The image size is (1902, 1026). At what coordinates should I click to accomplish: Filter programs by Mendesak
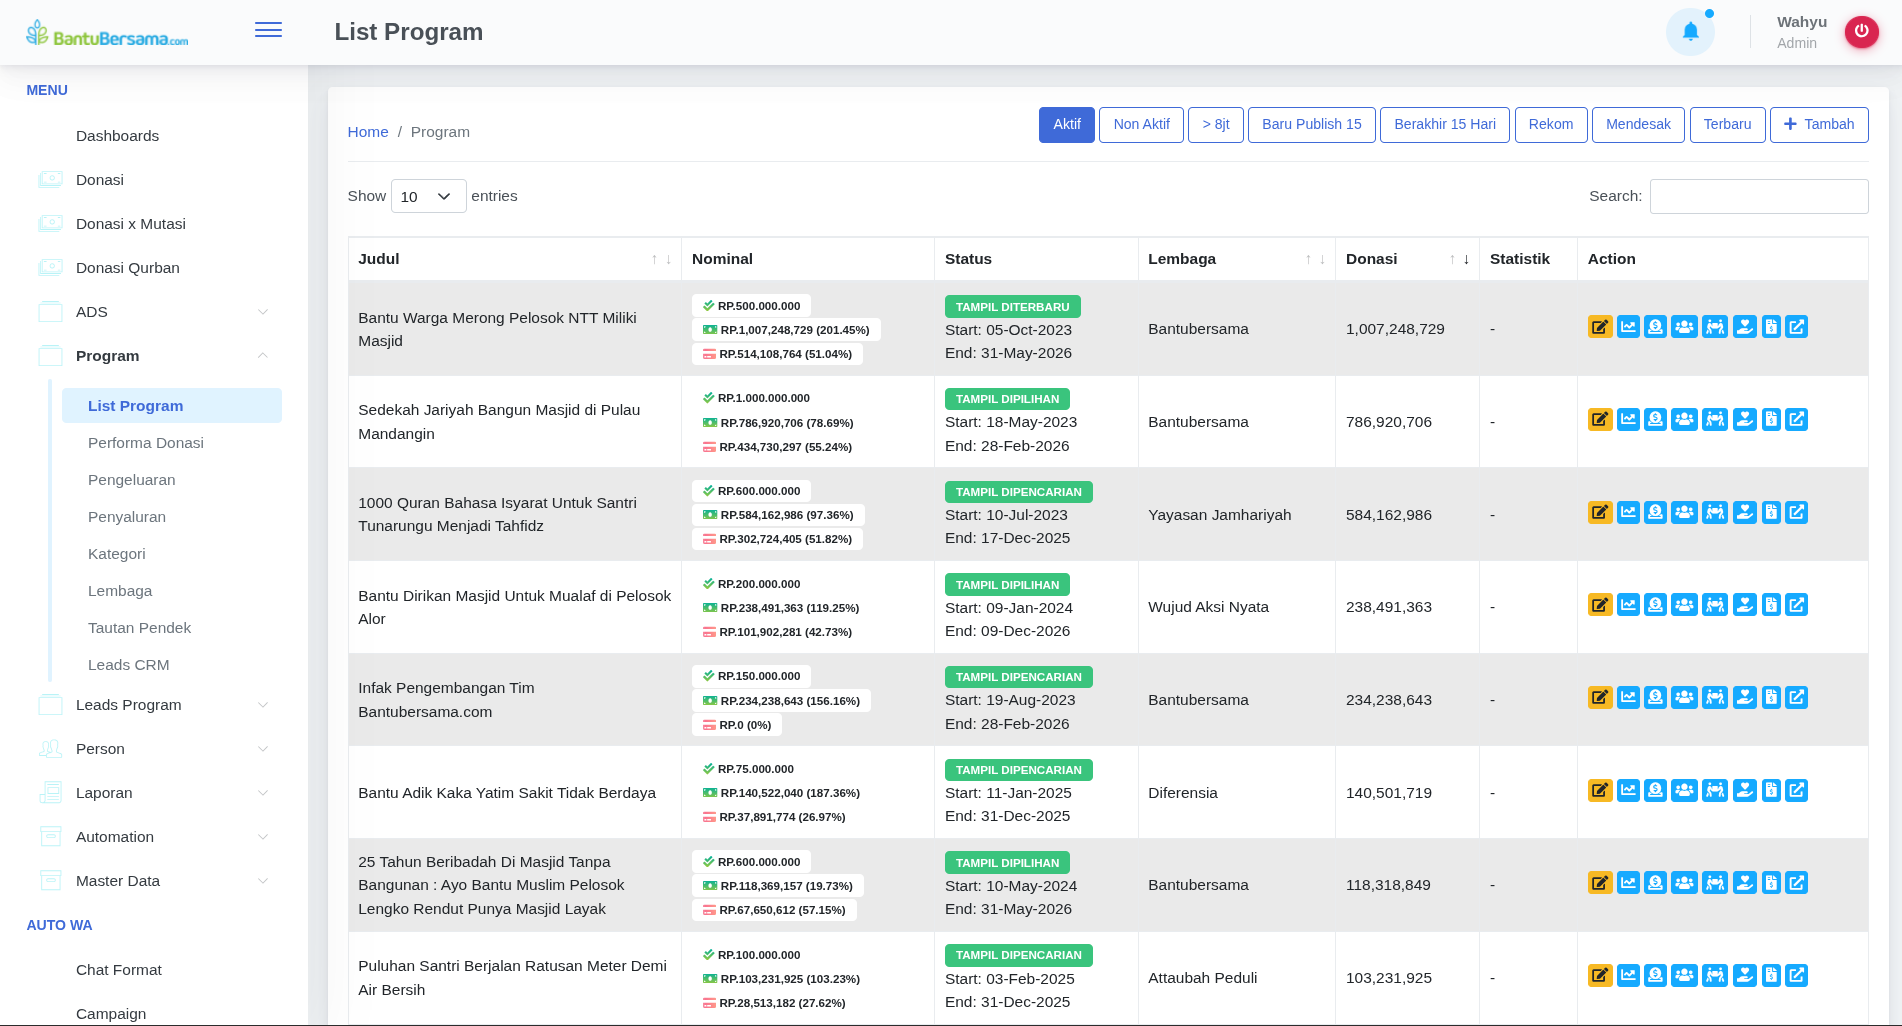click(1638, 125)
